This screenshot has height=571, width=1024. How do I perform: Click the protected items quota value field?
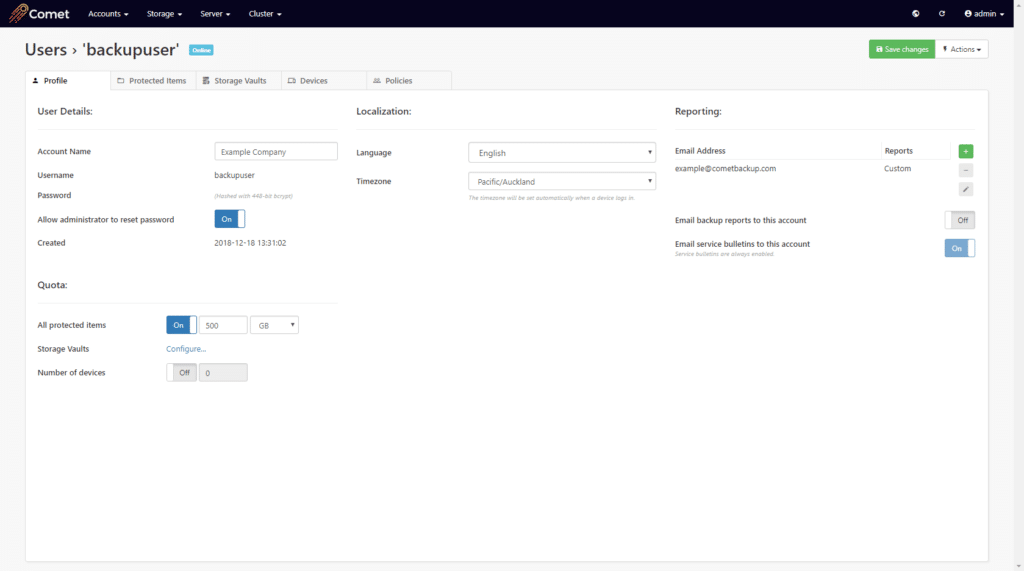point(223,325)
